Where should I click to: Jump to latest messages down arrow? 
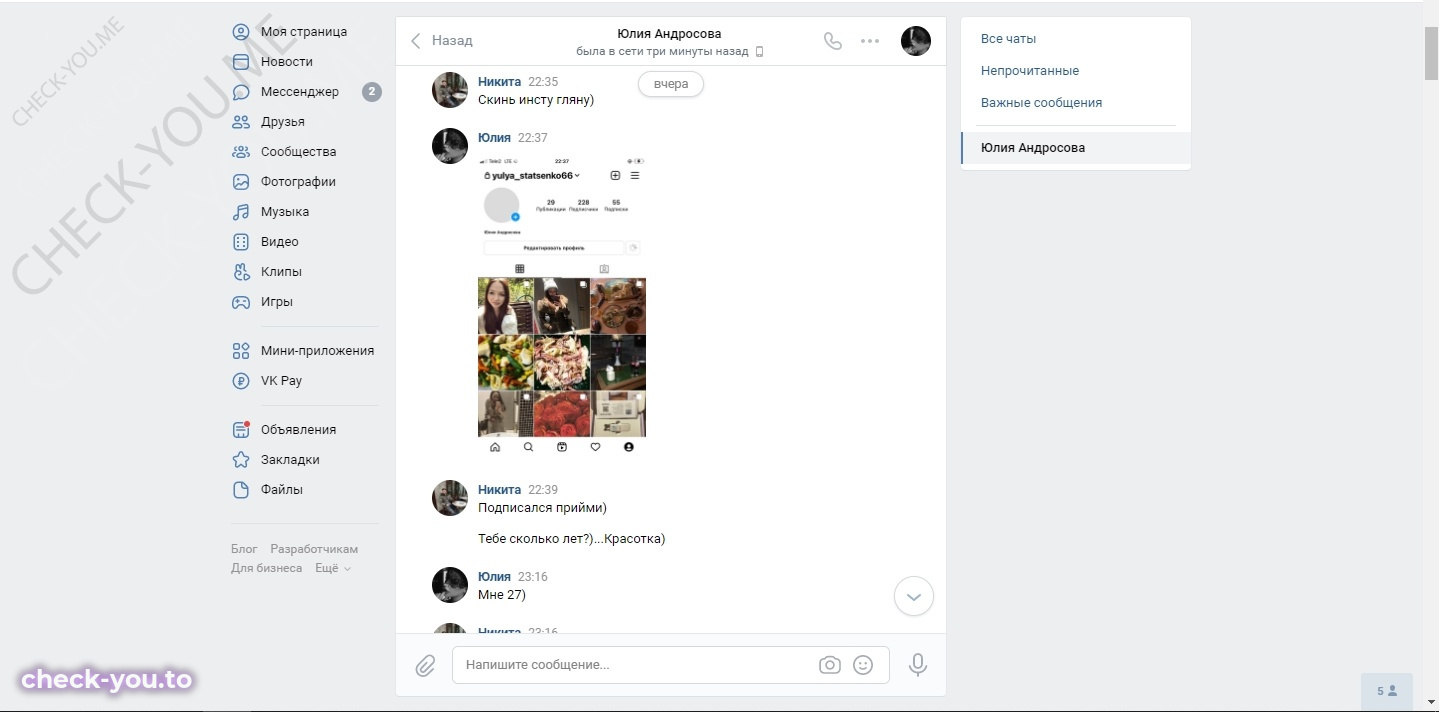[x=914, y=597]
